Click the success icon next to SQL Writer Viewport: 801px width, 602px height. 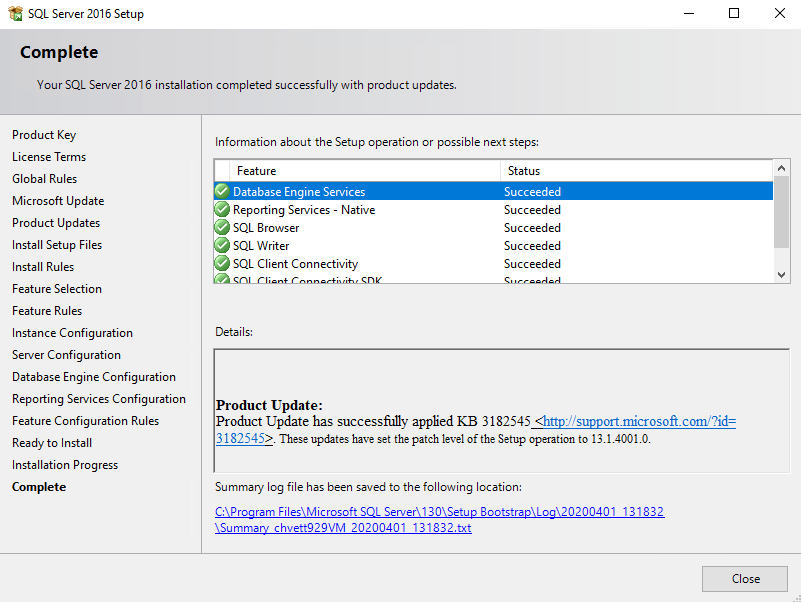[222, 246]
